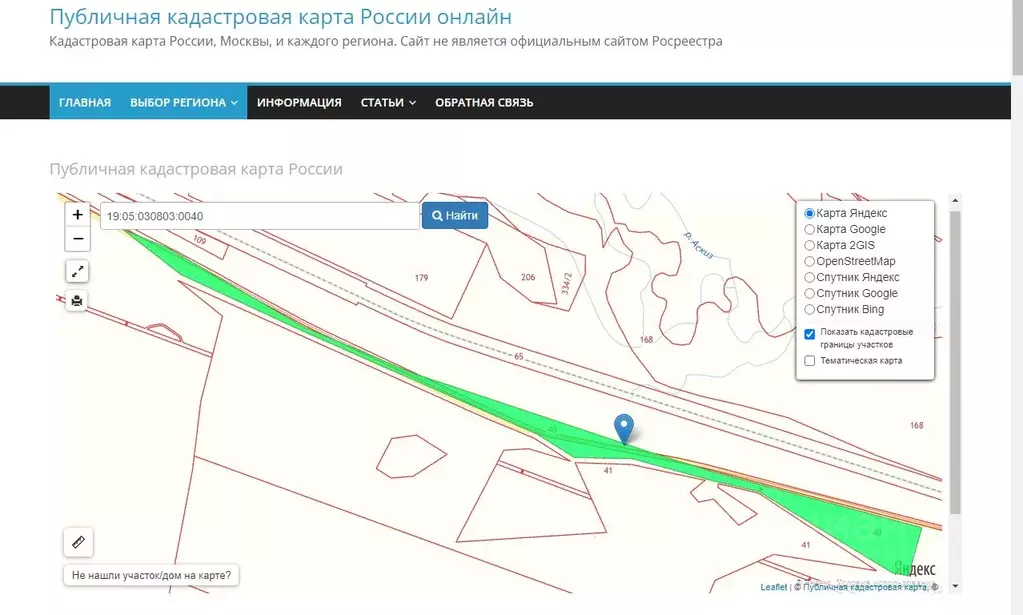1023x615 pixels.
Task: Click the р. Аскиз river label
Action: (698, 245)
